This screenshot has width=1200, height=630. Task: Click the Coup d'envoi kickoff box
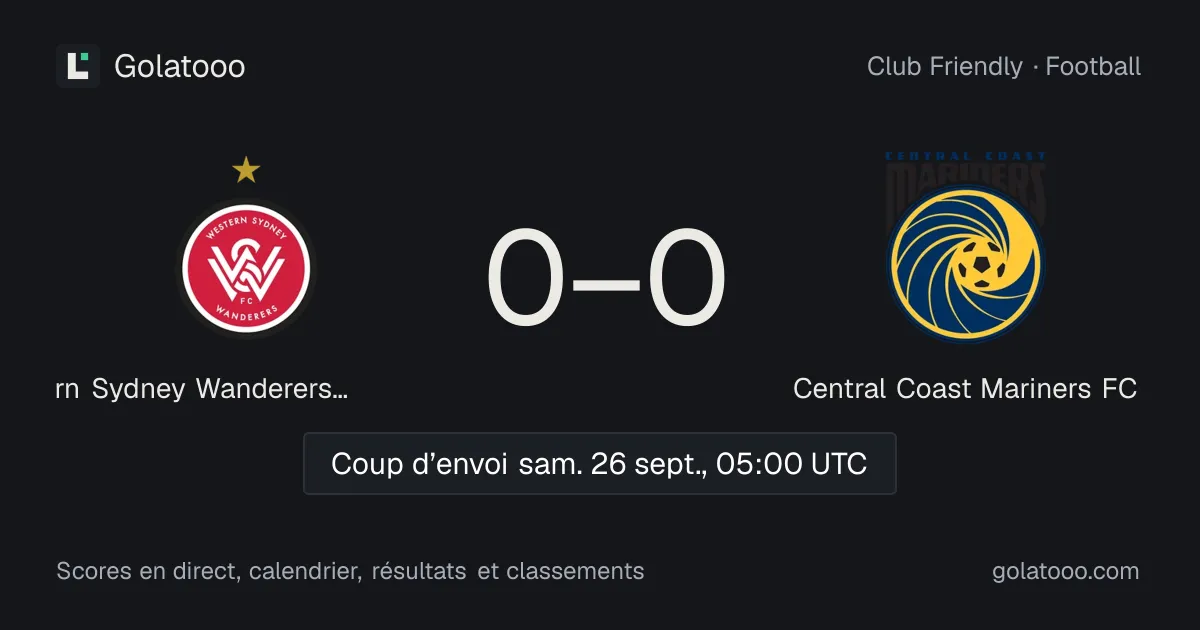point(600,464)
